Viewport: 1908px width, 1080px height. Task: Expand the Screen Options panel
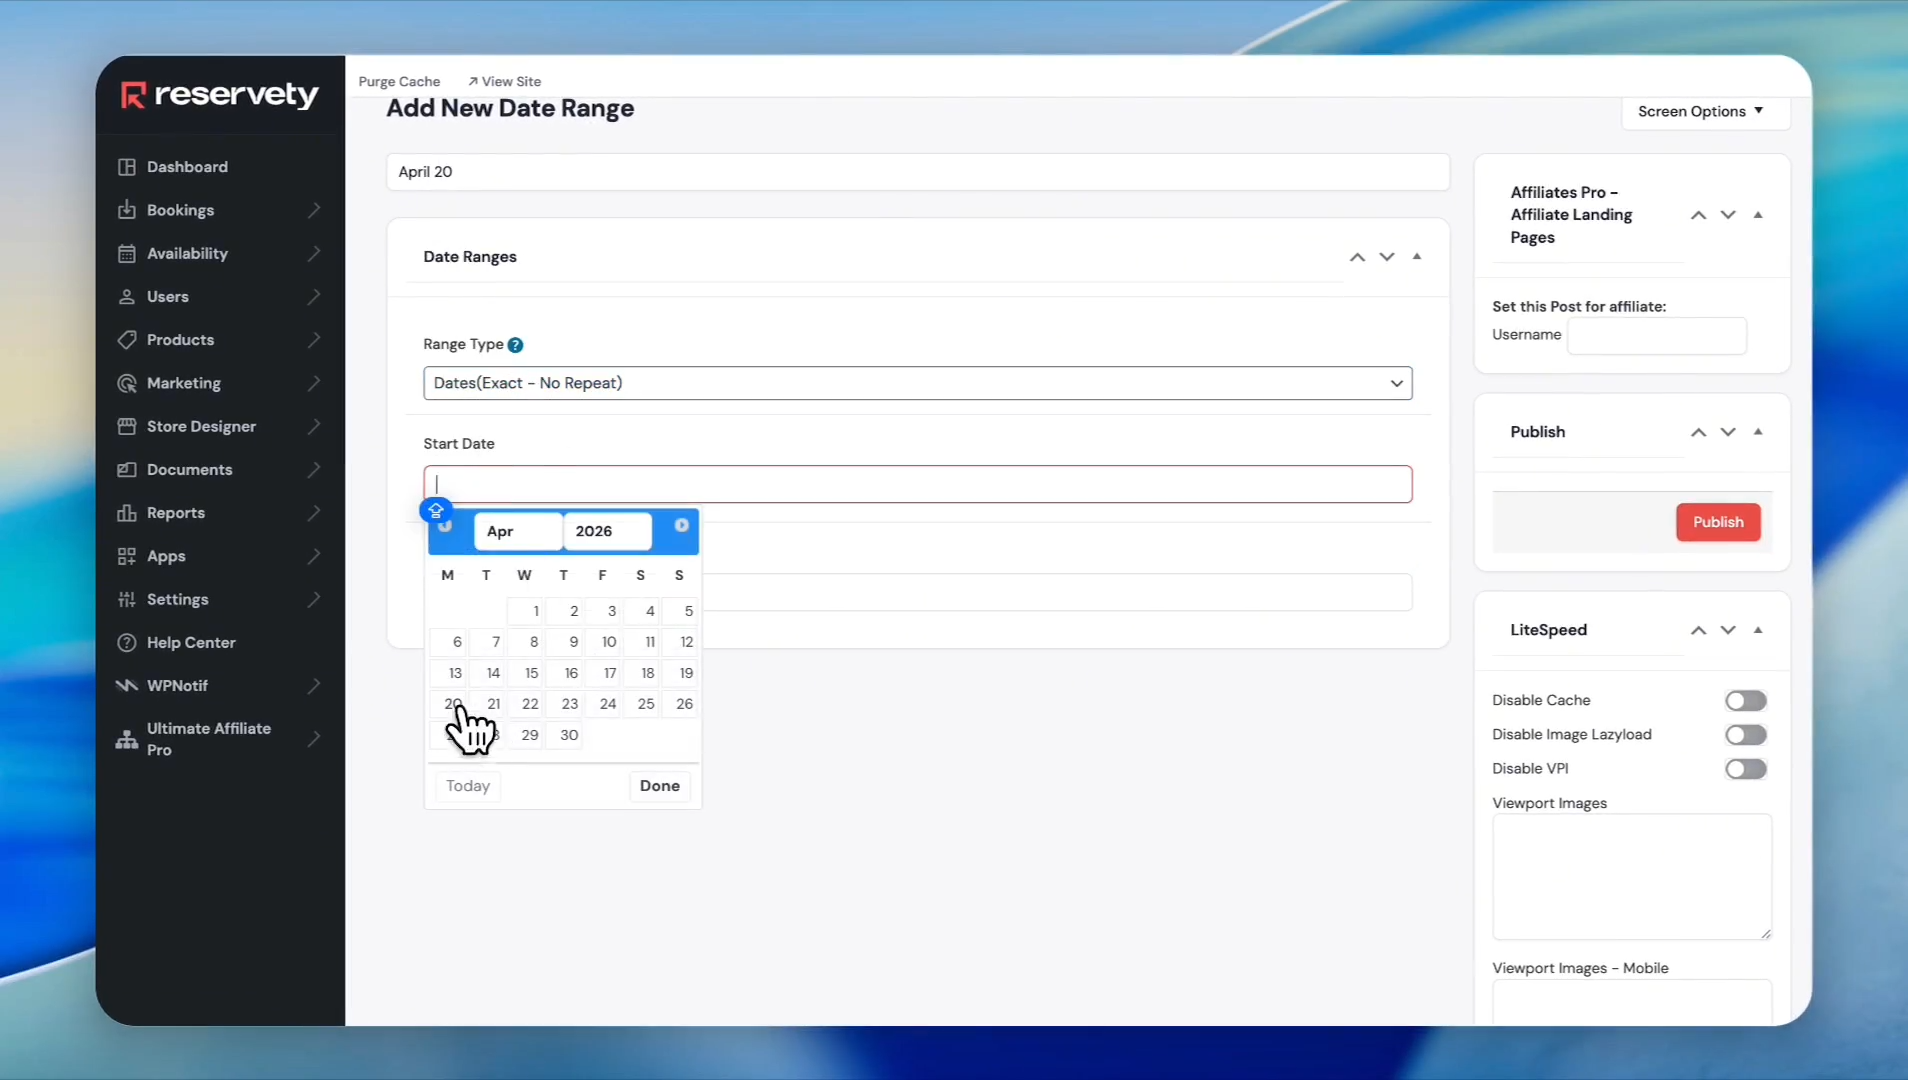(1700, 112)
